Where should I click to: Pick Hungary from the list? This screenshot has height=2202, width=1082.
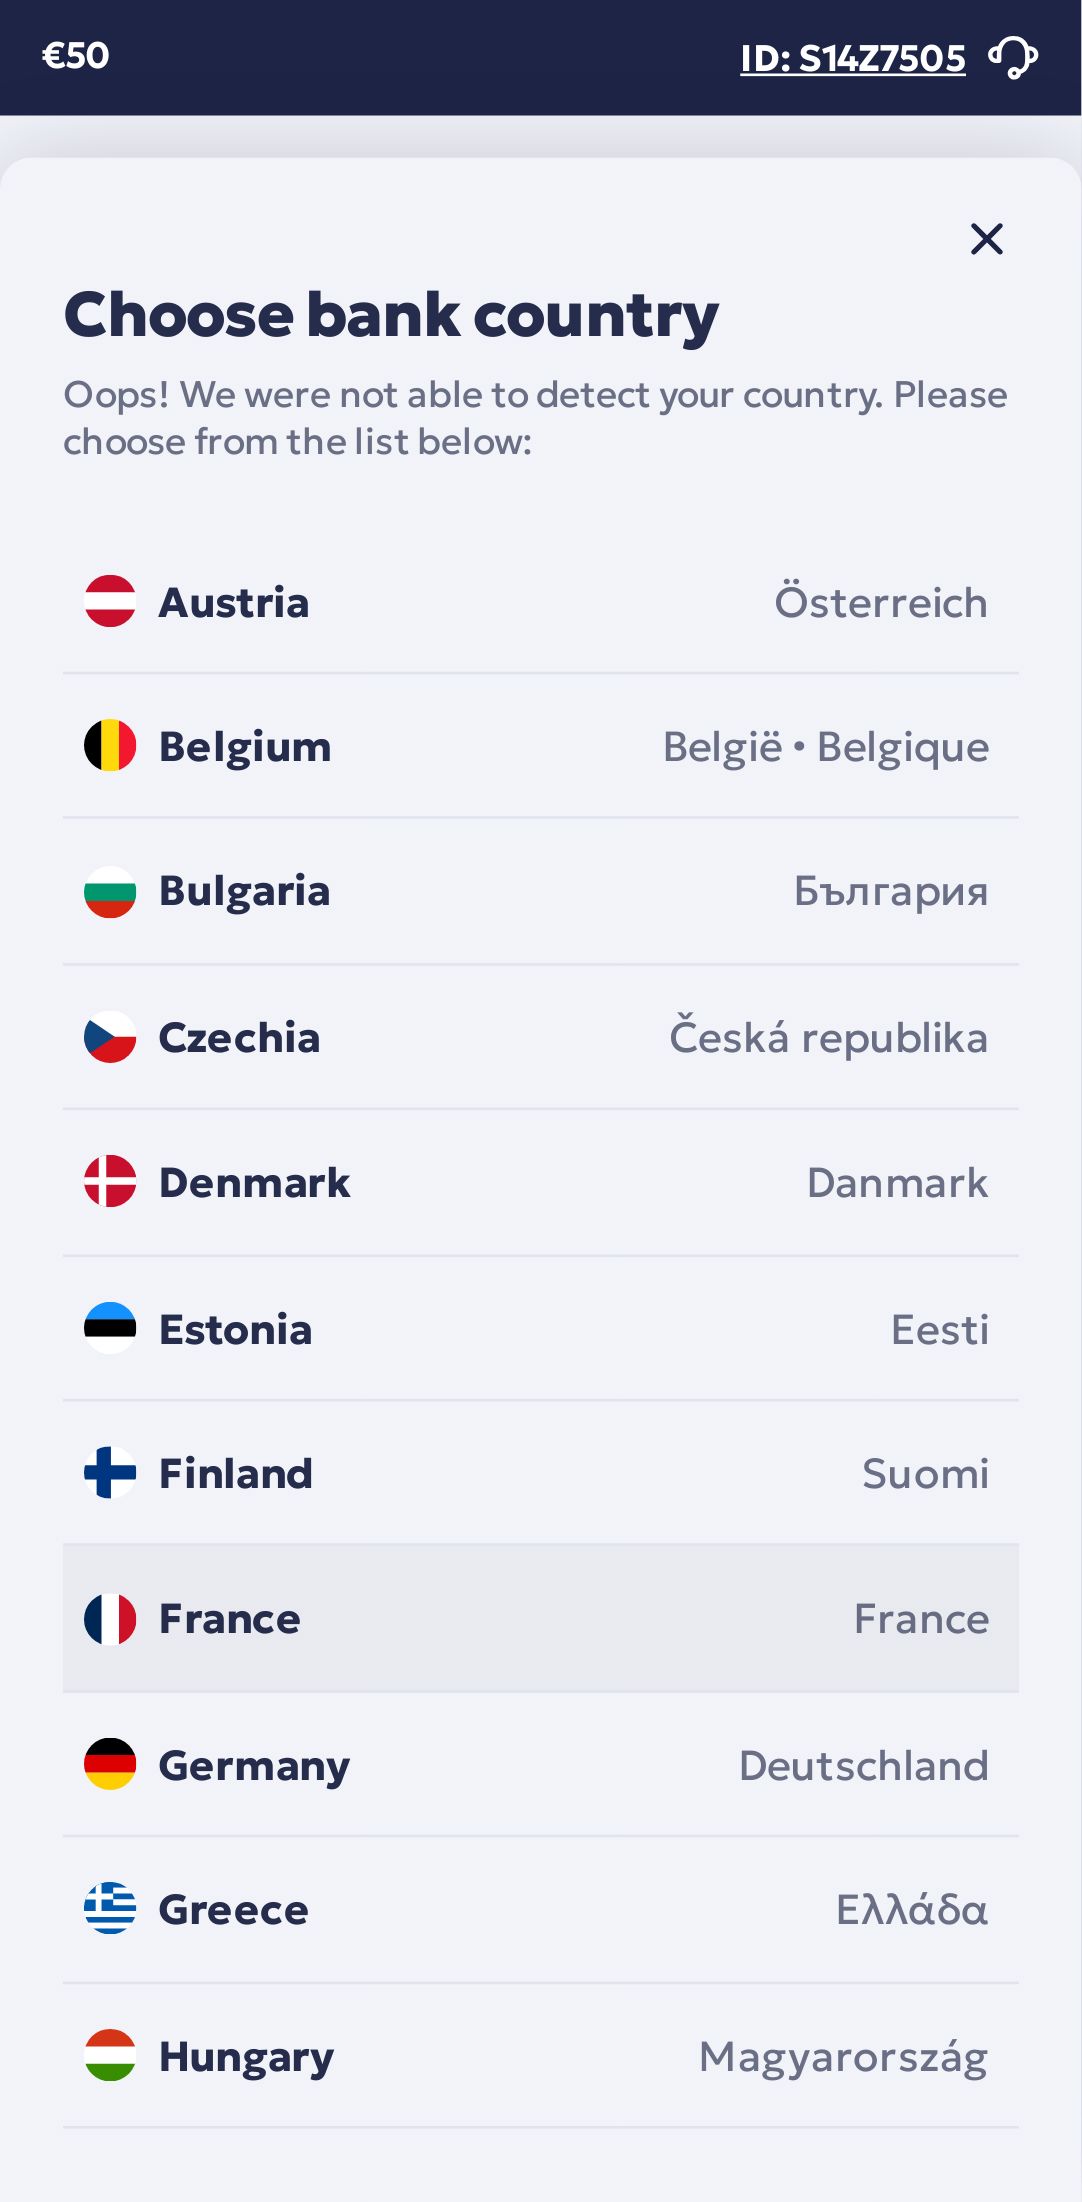coord(540,2056)
